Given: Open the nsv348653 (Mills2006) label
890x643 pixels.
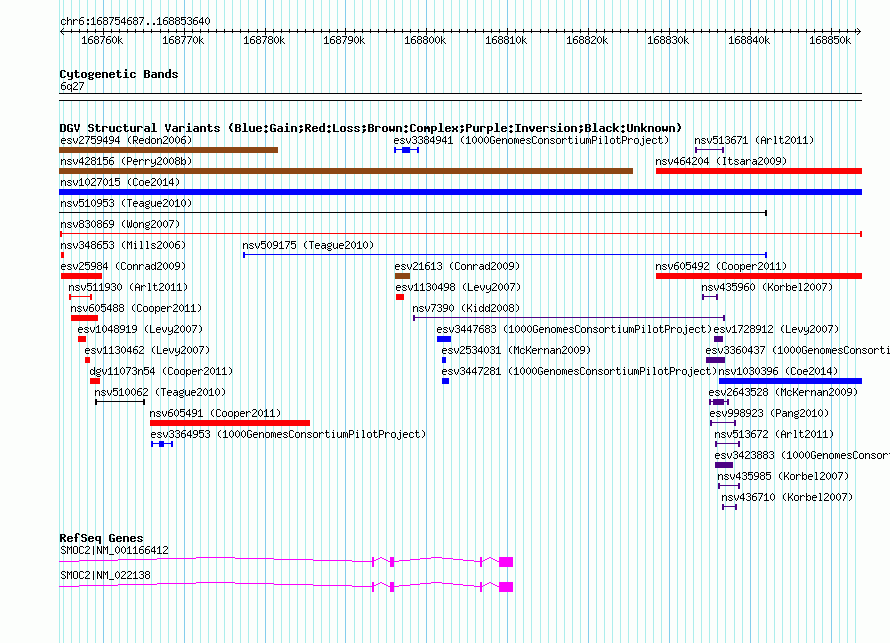Looking at the screenshot, I should click(x=123, y=245).
